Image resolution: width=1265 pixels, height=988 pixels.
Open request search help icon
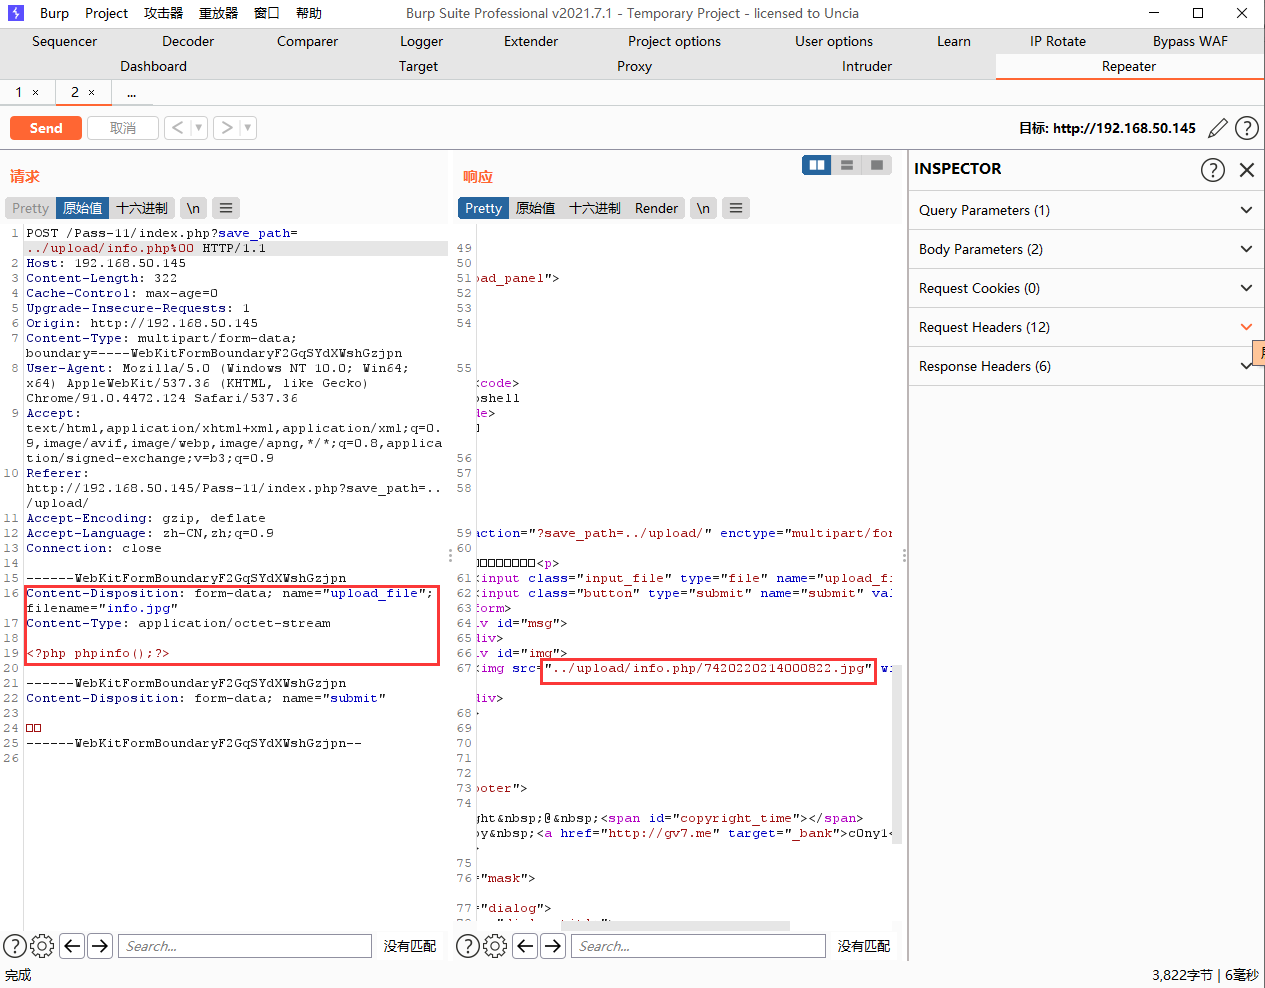[15, 946]
